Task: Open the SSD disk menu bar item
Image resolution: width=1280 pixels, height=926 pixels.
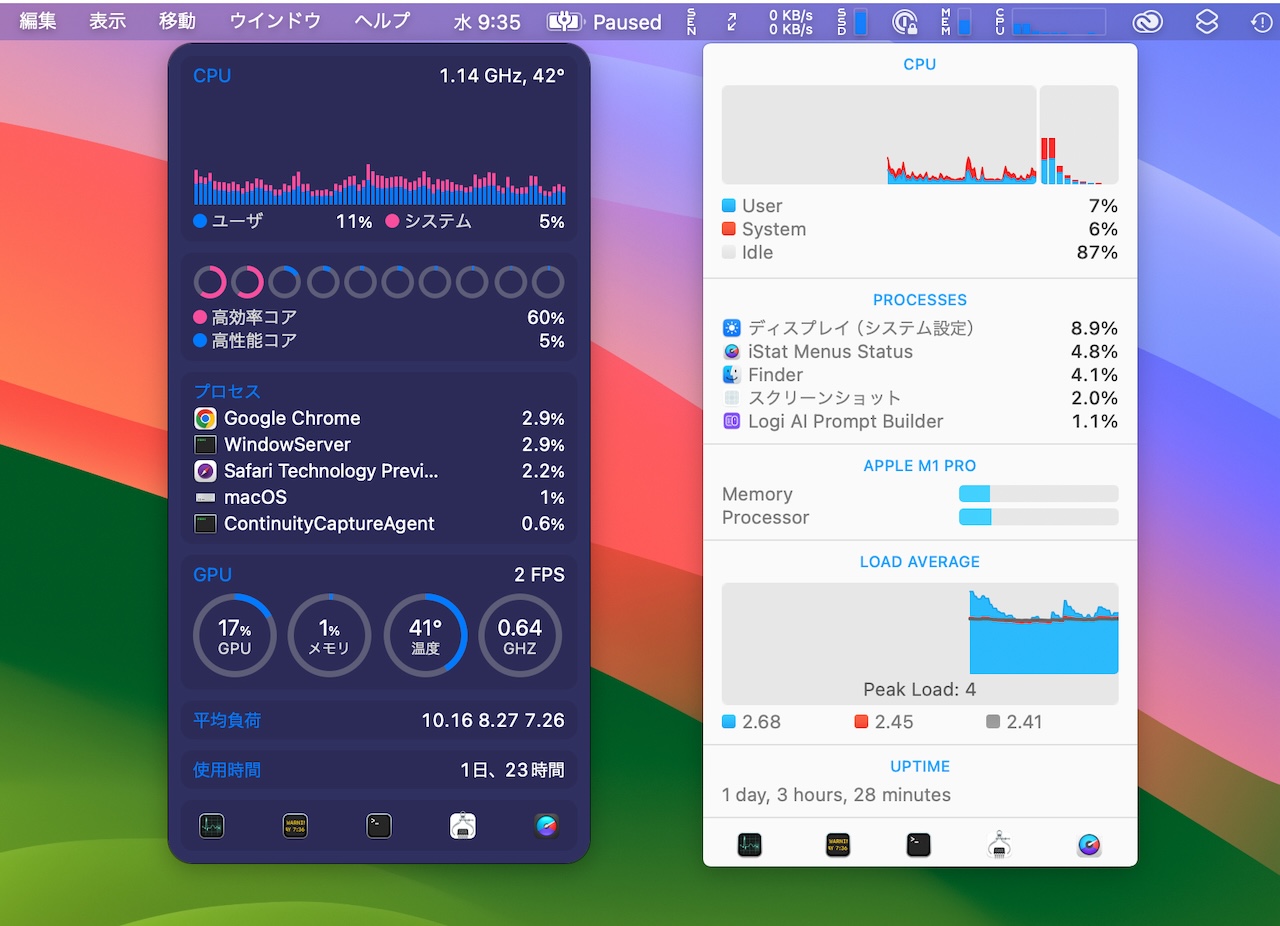Action: 851,21
